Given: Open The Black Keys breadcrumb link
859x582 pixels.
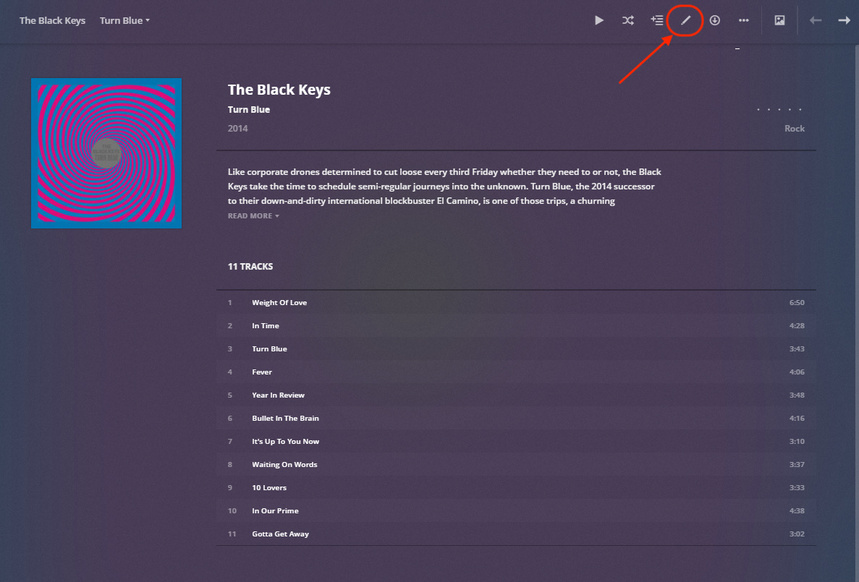Looking at the screenshot, I should [52, 20].
